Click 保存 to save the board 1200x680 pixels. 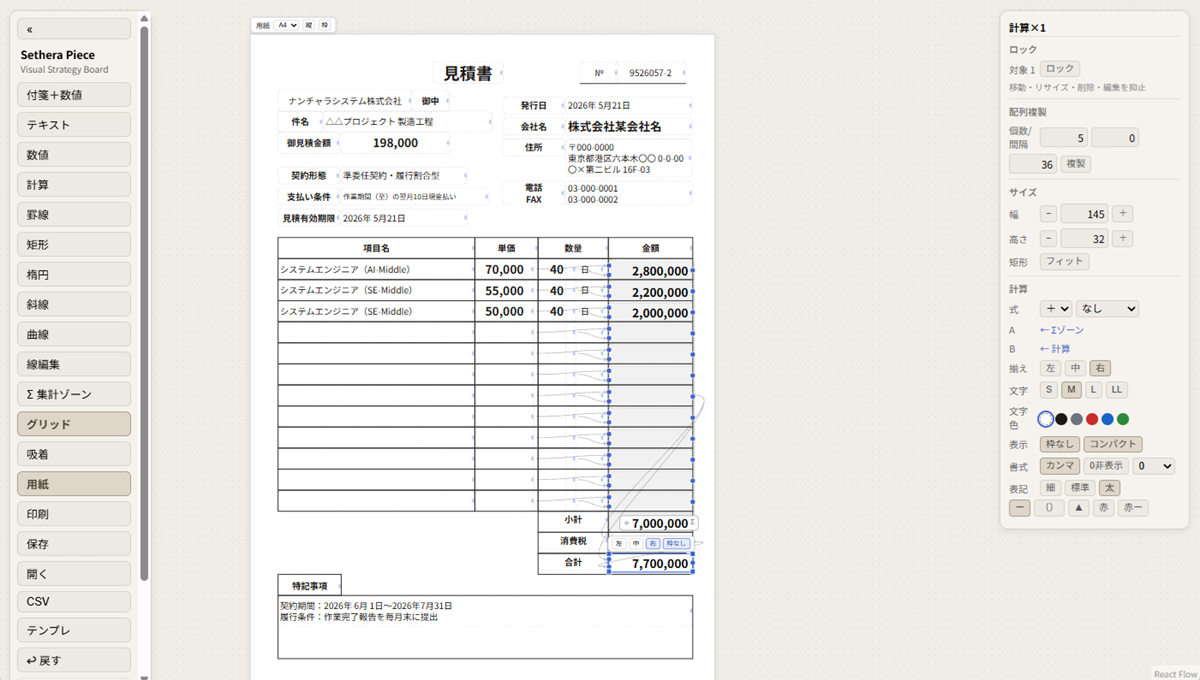click(74, 544)
